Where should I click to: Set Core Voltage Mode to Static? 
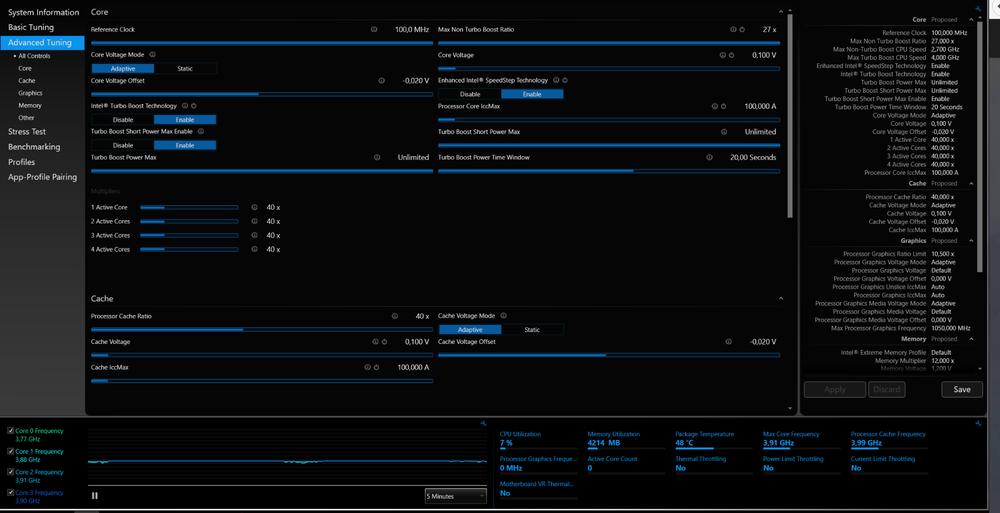[185, 68]
